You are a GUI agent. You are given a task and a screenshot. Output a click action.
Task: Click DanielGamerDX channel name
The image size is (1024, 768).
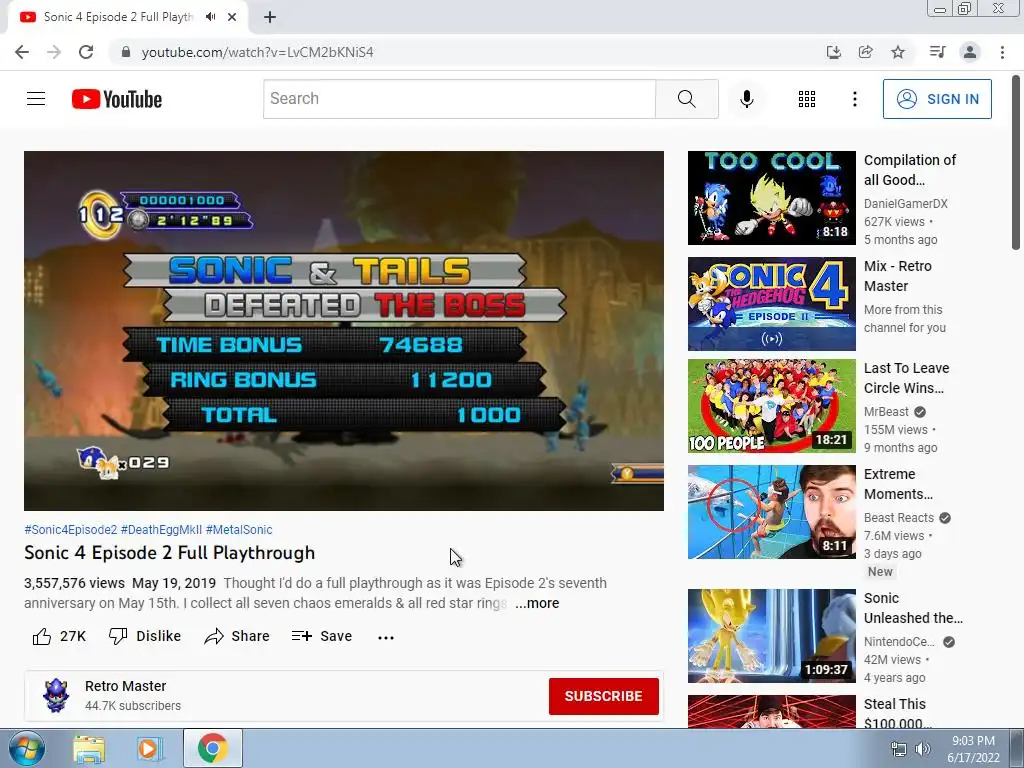[905, 204]
